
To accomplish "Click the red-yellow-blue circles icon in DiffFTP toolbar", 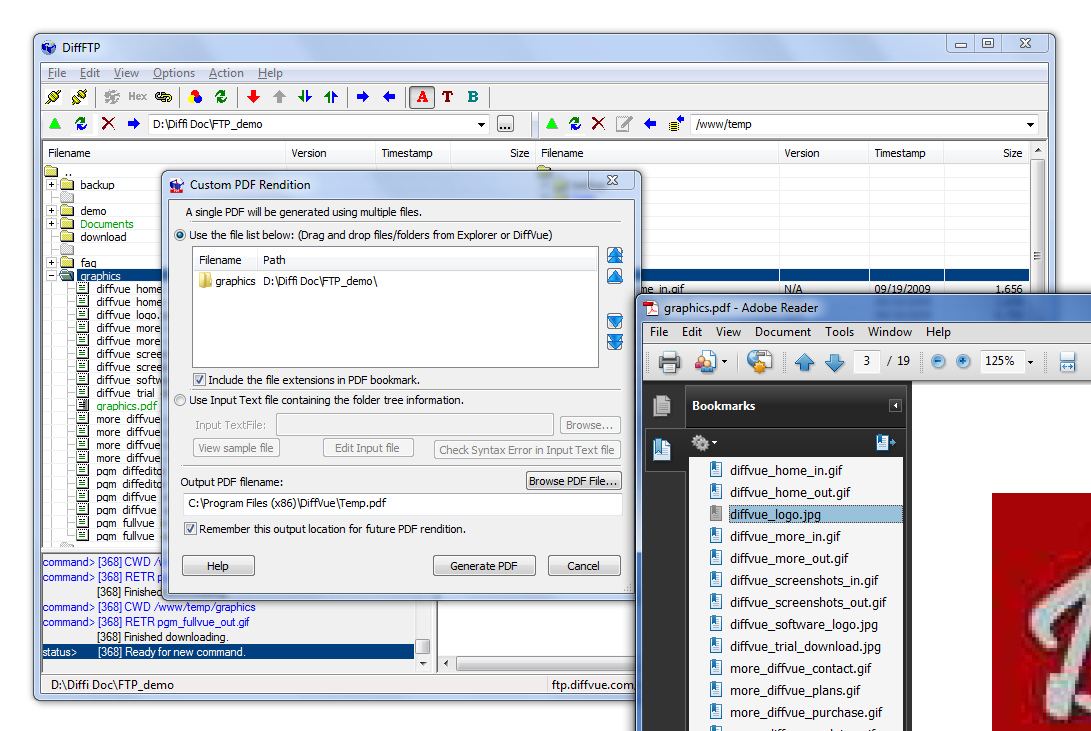I will (196, 97).
